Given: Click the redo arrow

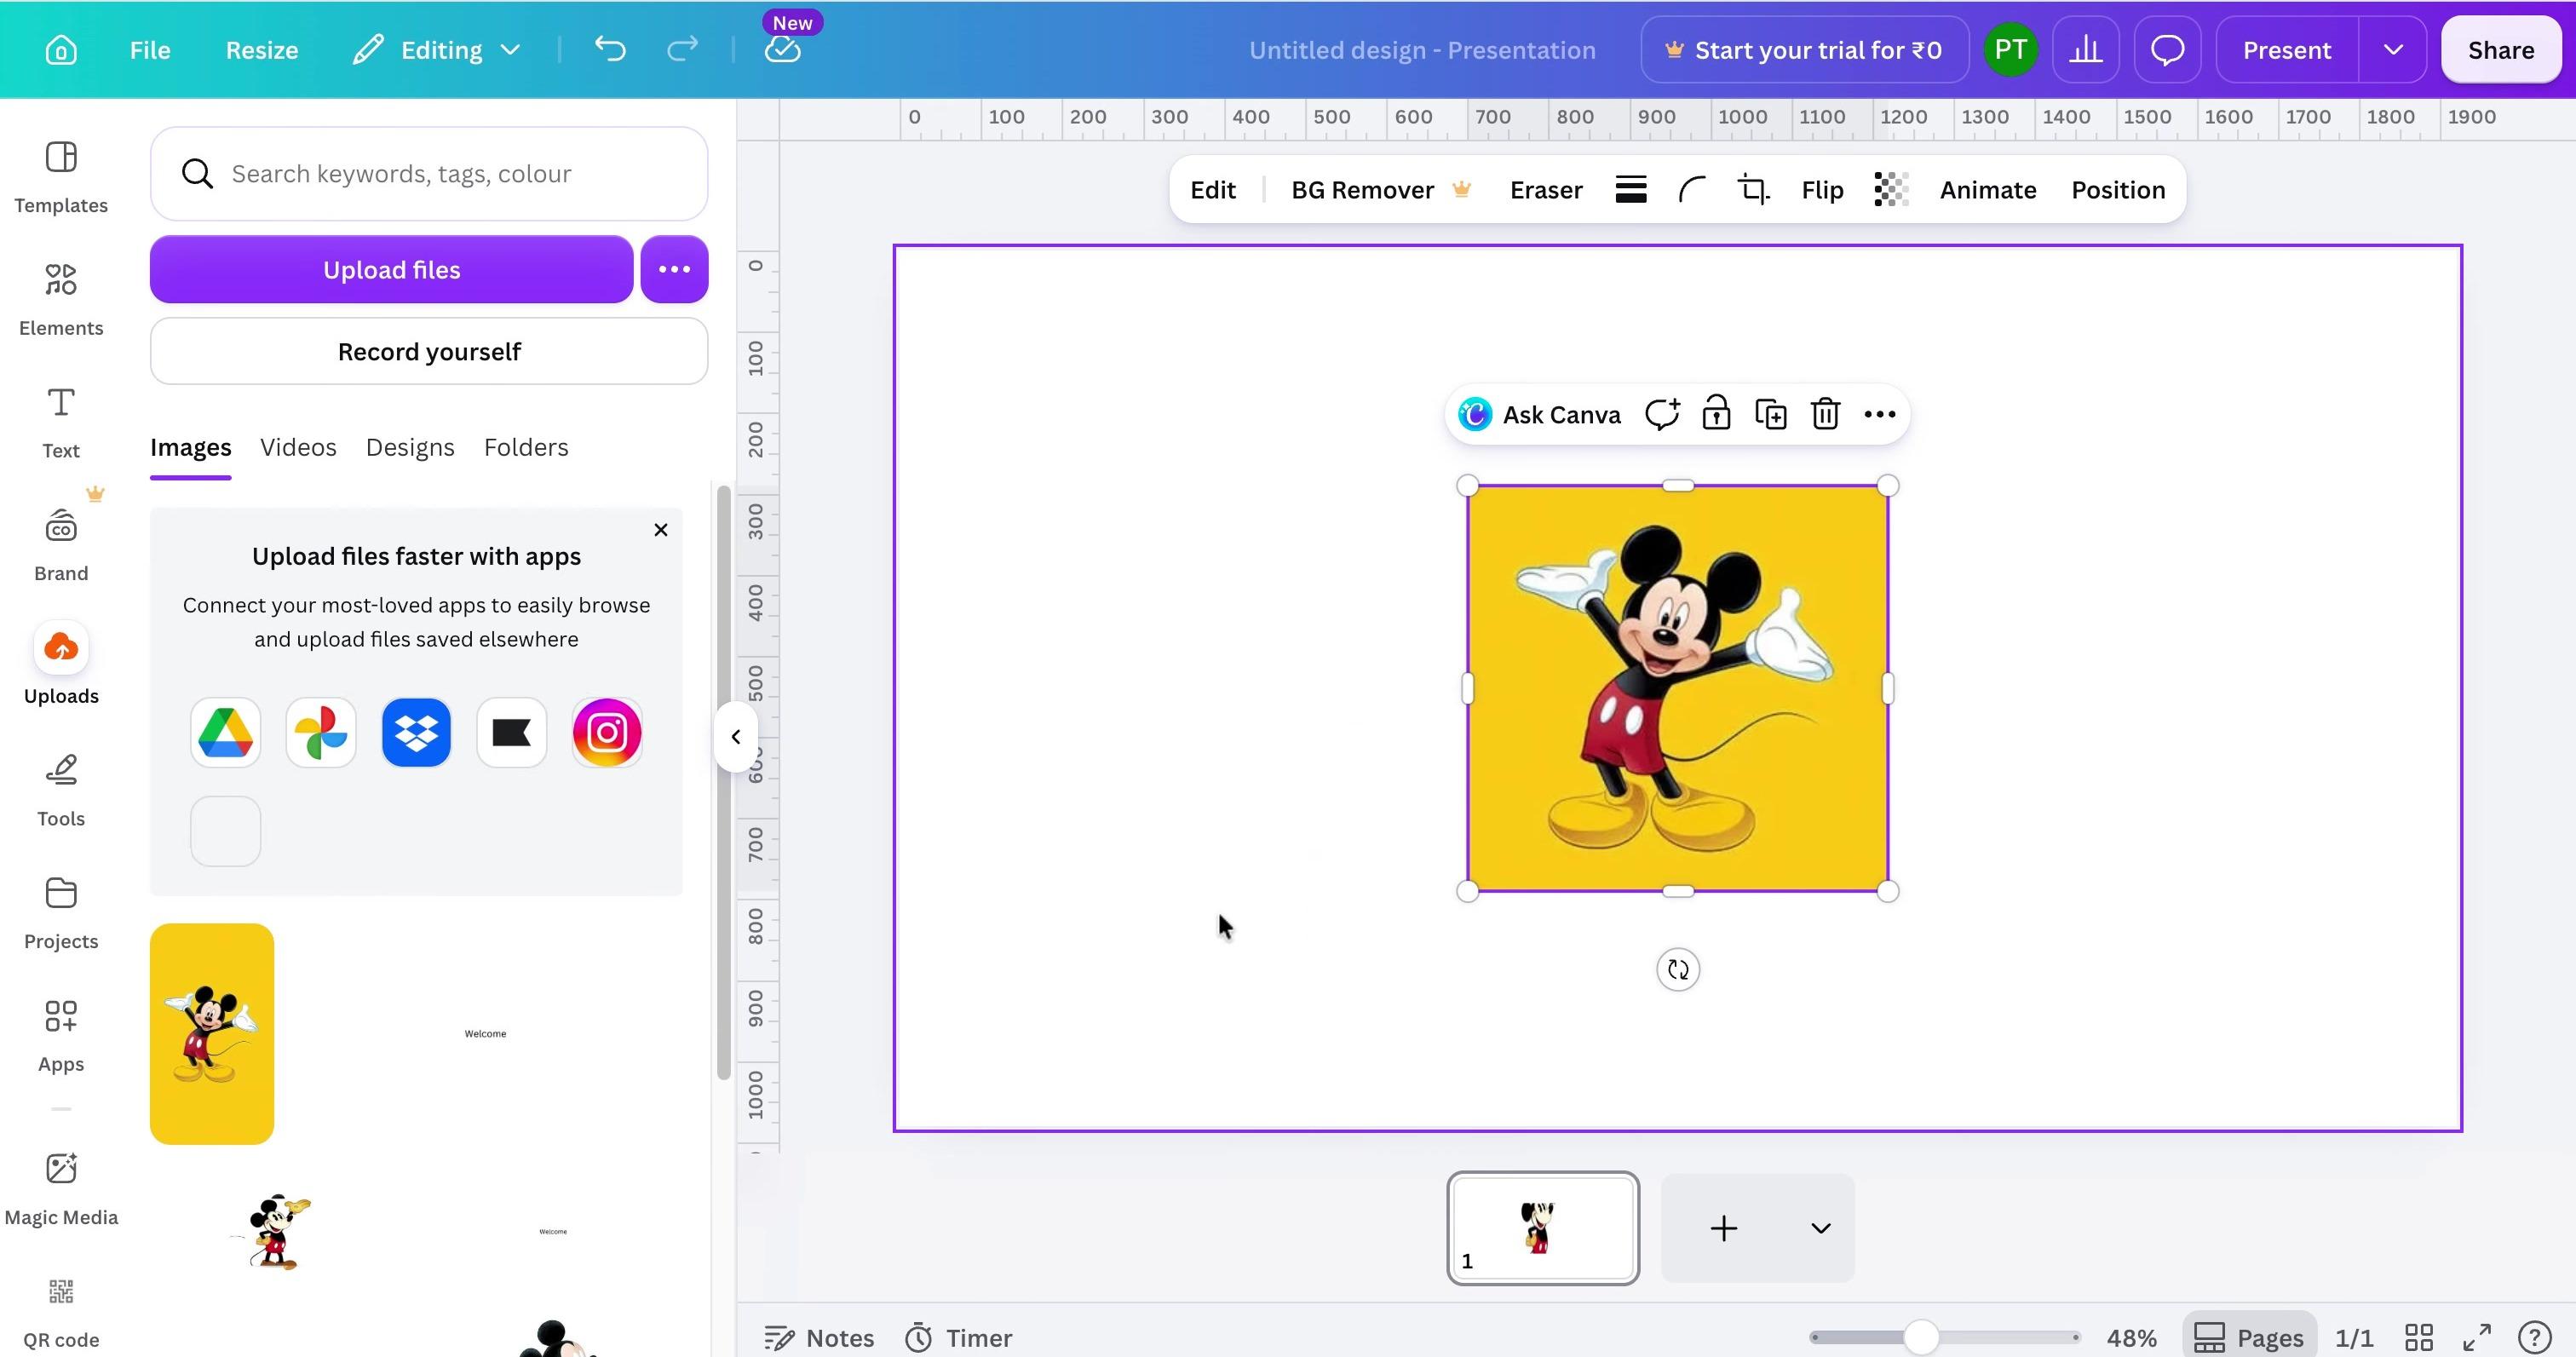Looking at the screenshot, I should coord(682,49).
